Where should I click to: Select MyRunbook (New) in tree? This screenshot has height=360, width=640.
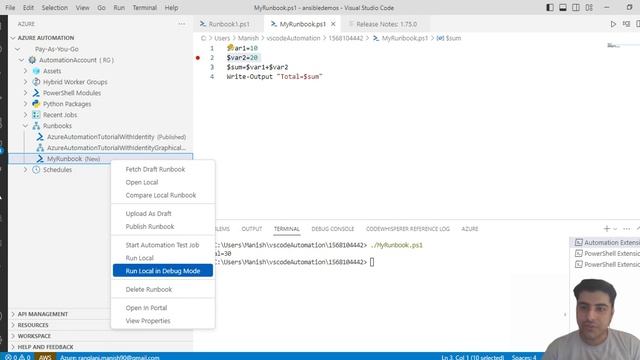point(100,159)
